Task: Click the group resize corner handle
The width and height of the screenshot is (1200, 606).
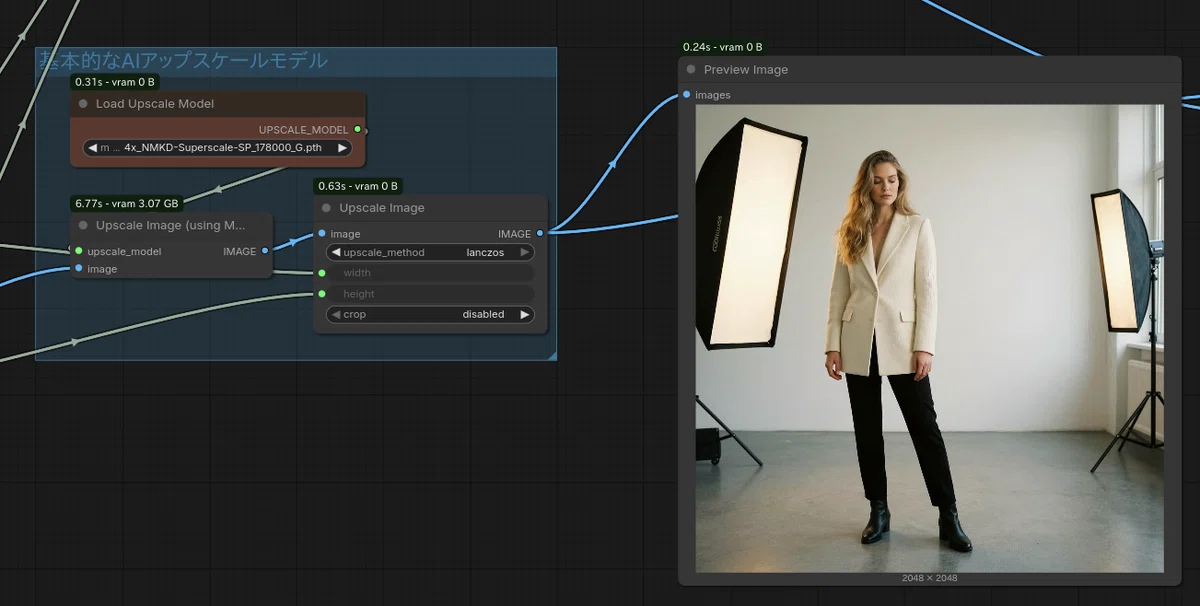Action: pyautogui.click(x=551, y=354)
